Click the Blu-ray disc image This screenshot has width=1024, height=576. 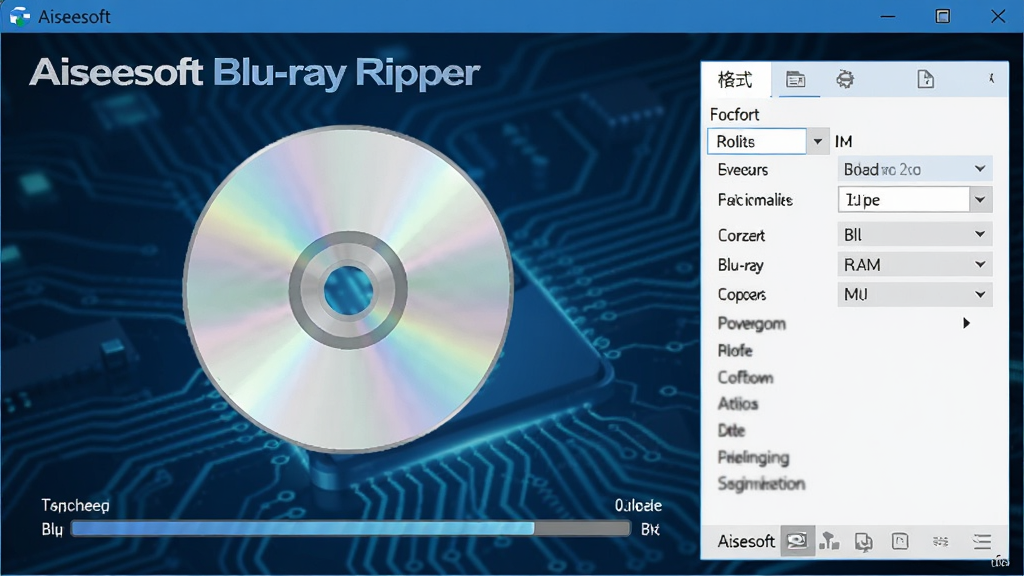pyautogui.click(x=348, y=289)
